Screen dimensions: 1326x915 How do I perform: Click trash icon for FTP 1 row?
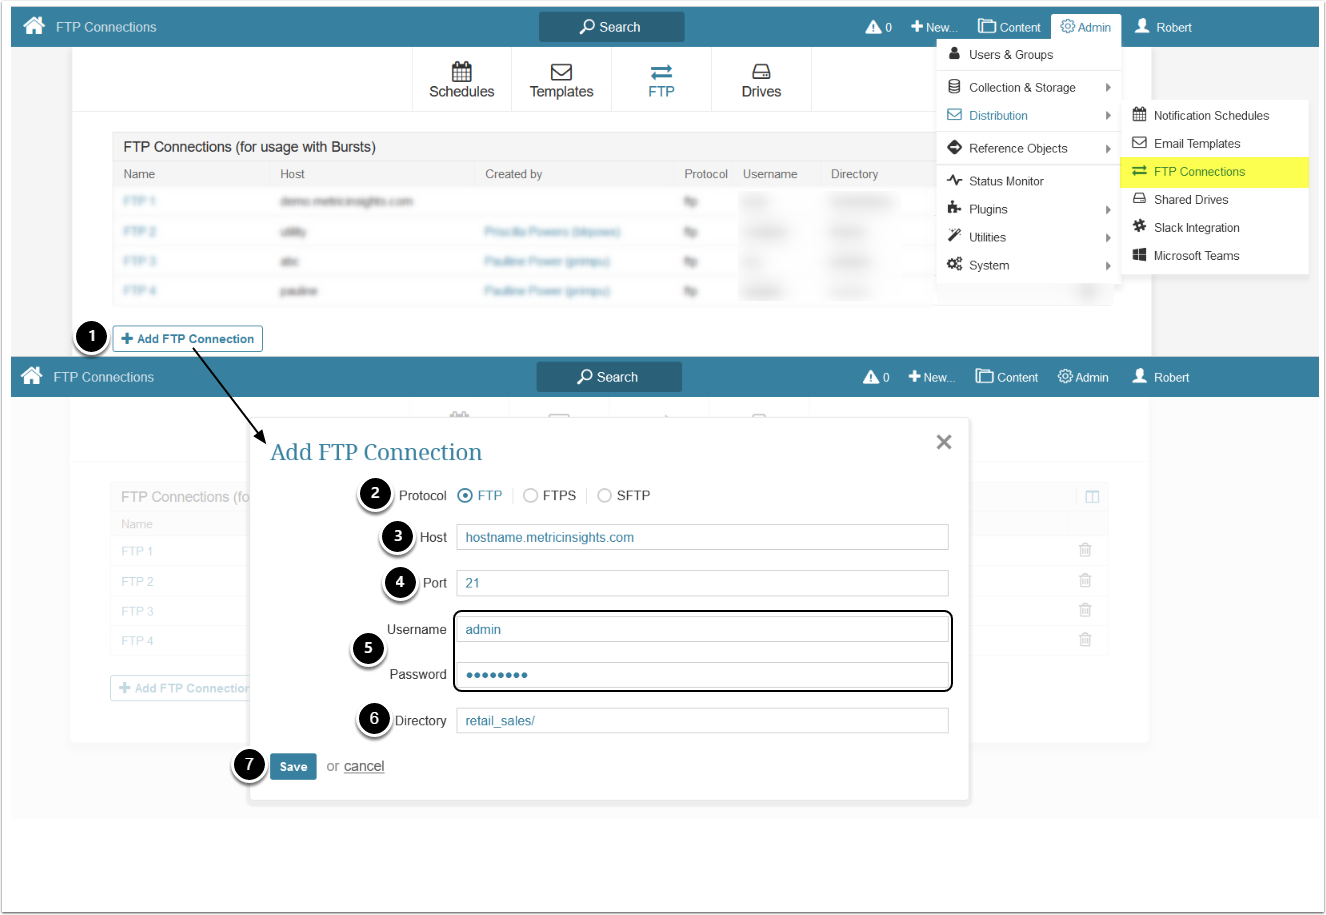point(1085,550)
